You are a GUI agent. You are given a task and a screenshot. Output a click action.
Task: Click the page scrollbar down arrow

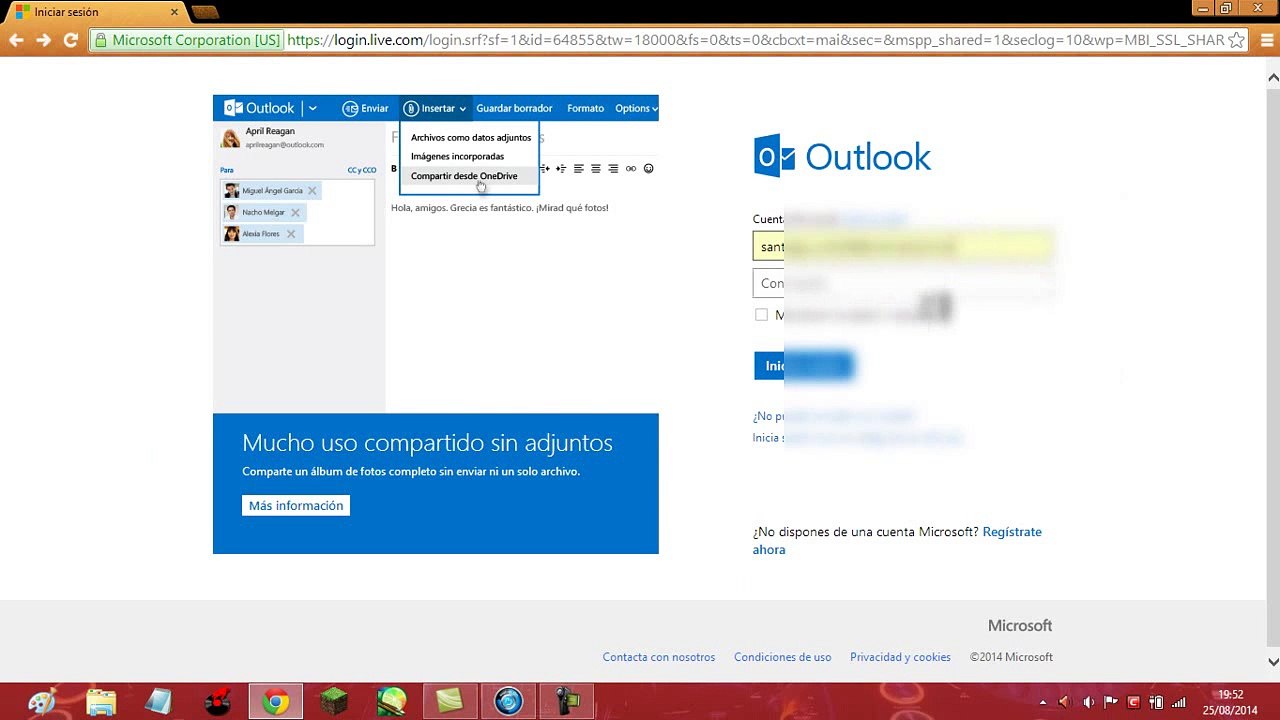(1273, 661)
